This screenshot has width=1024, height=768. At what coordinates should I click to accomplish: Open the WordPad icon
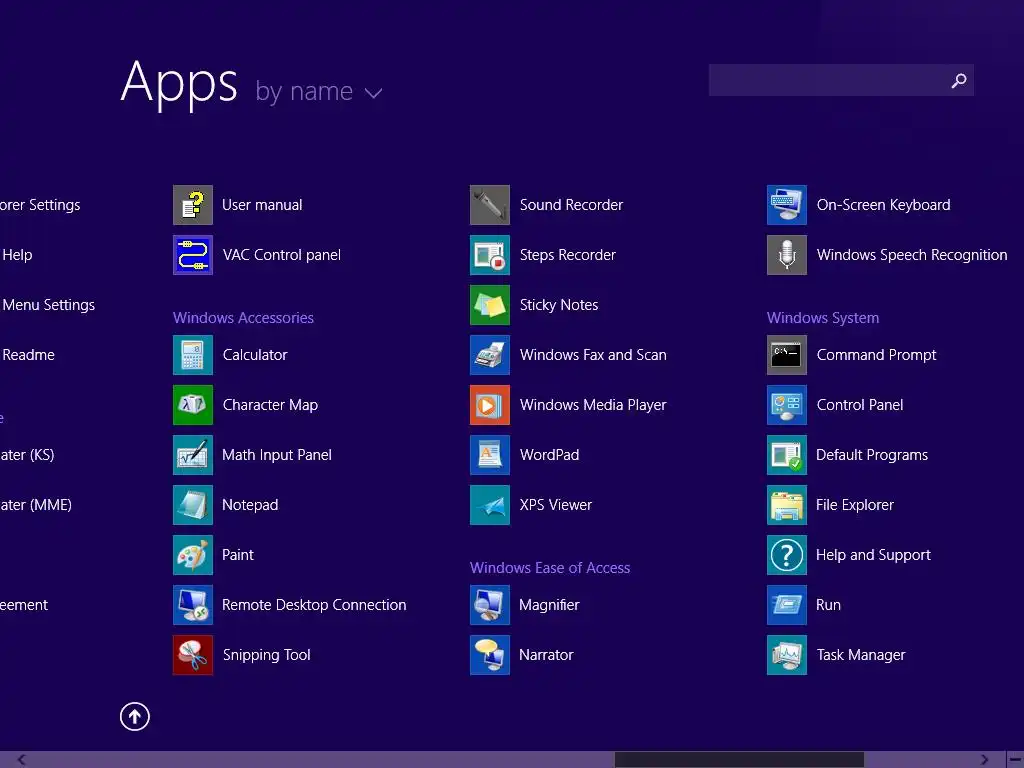[x=490, y=455]
